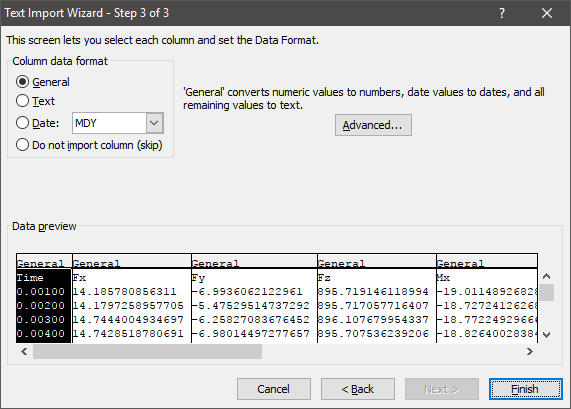This screenshot has width=571, height=409.
Task: Close the Text Import Wizard dialog
Action: tap(547, 13)
